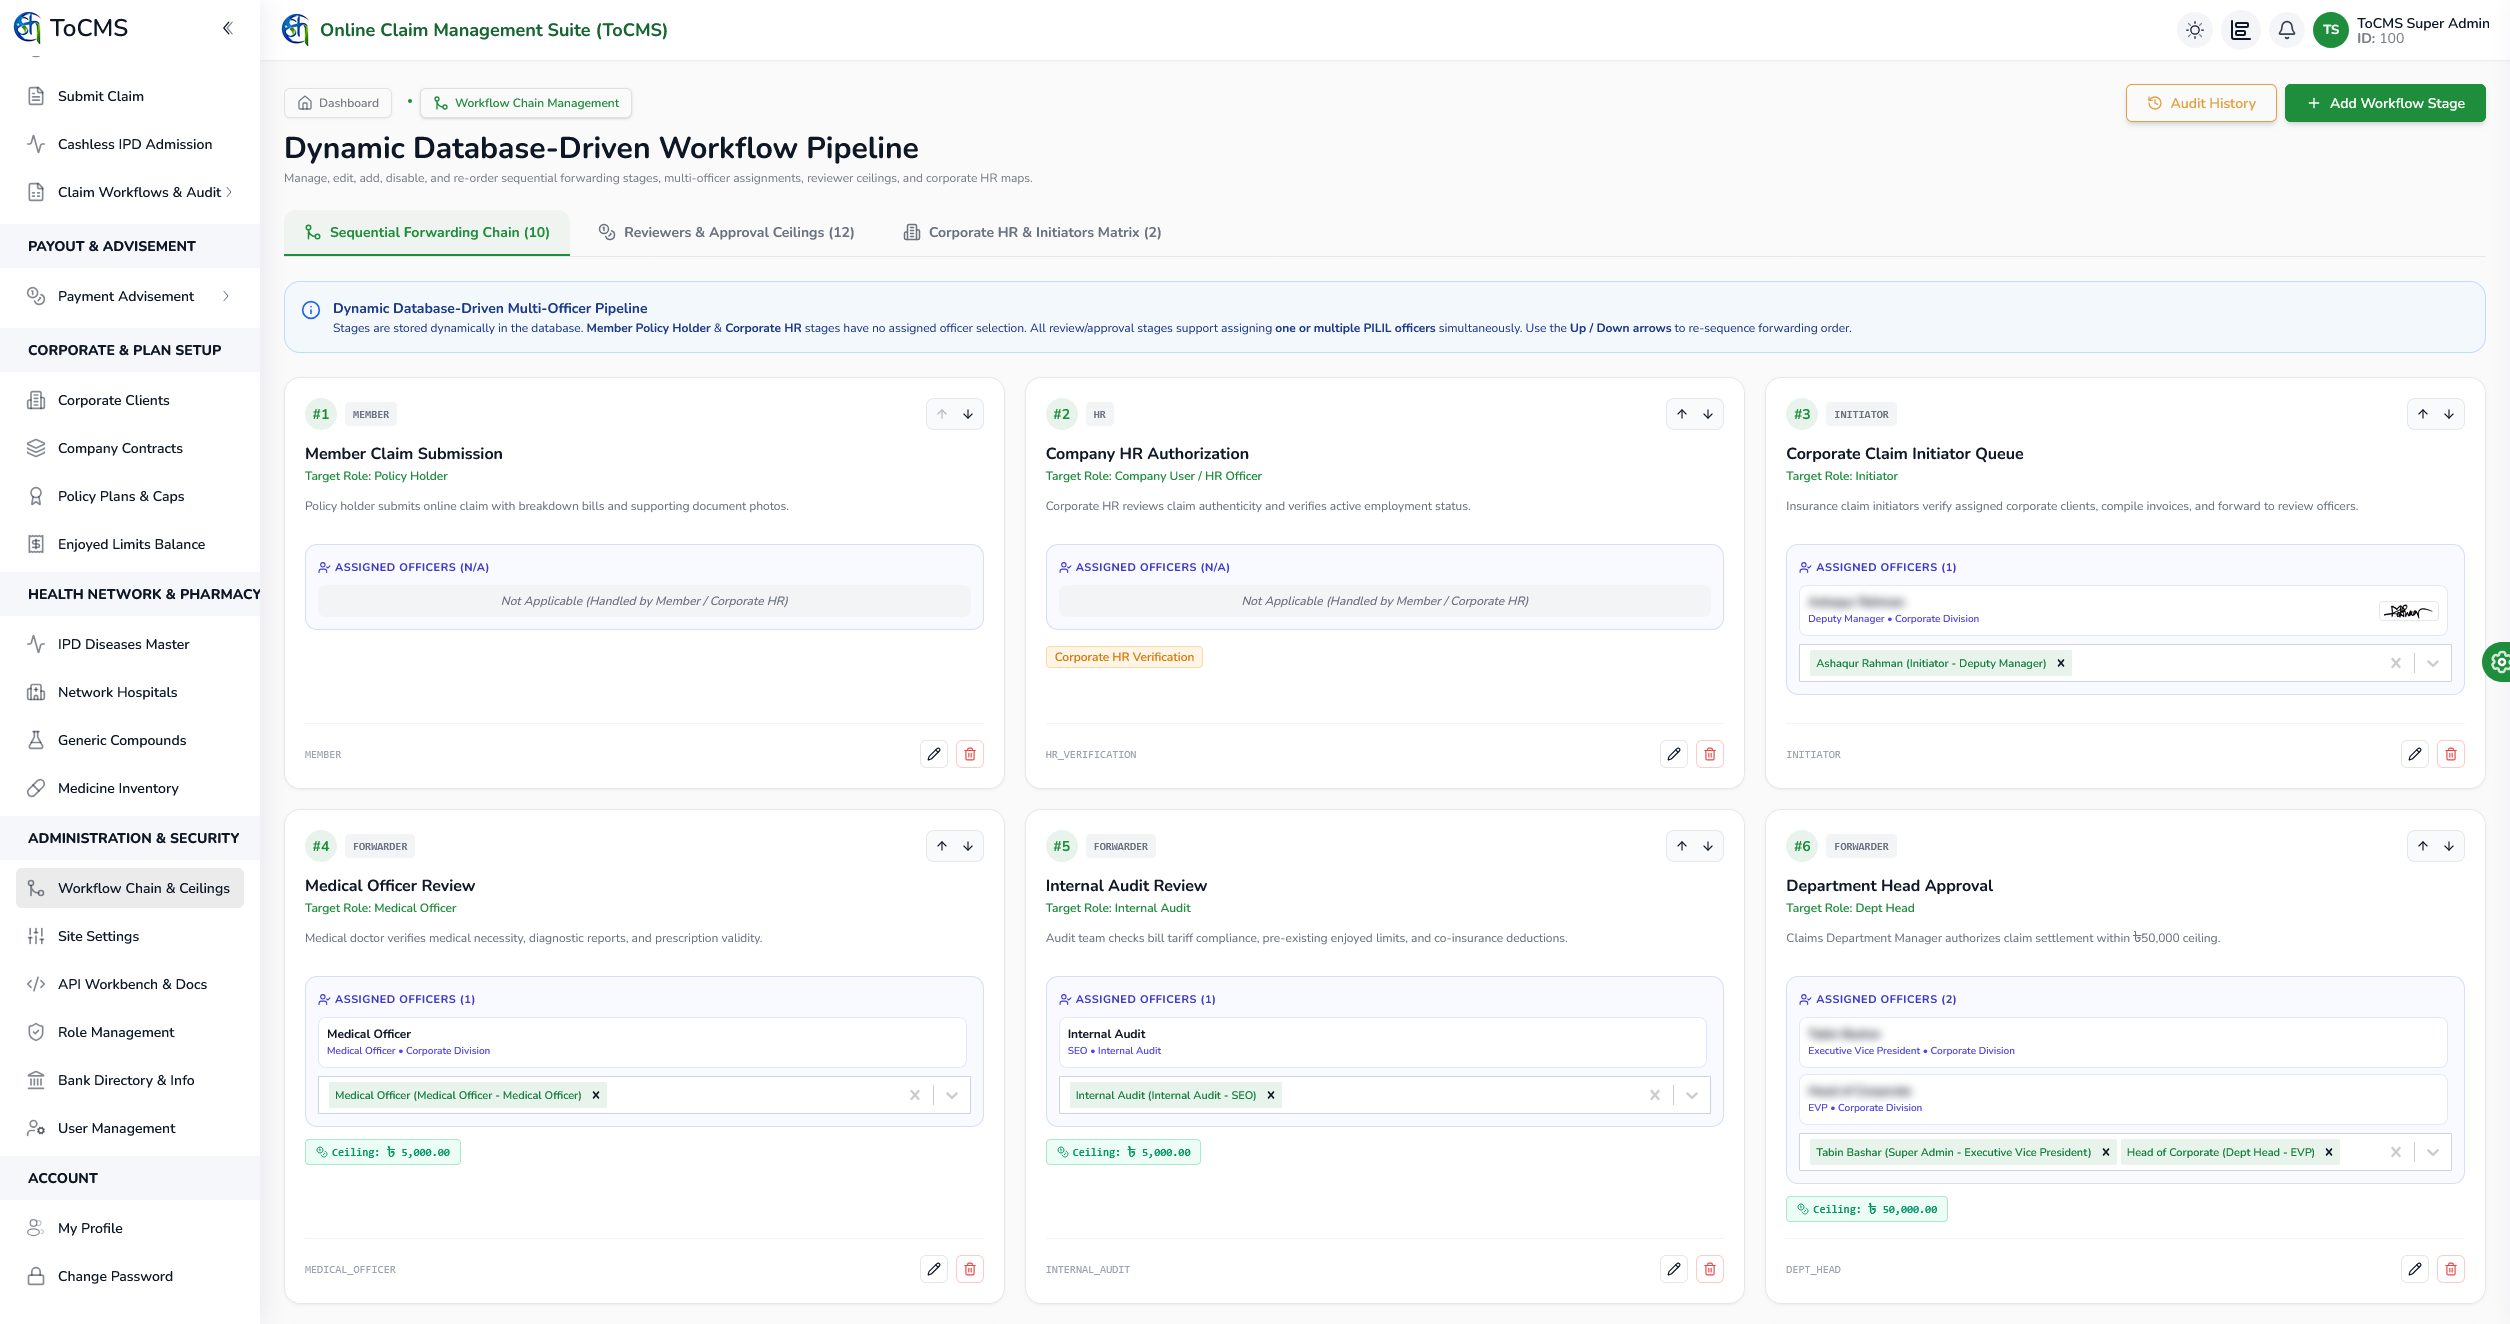Open Role Management in sidebar

click(x=130, y=1032)
